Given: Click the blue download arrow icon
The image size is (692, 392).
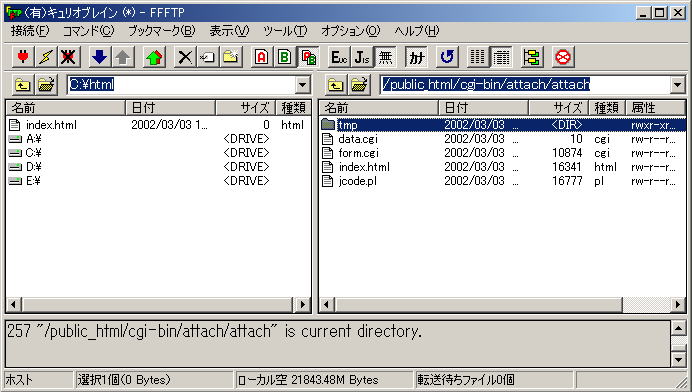Looking at the screenshot, I should click(x=99, y=57).
